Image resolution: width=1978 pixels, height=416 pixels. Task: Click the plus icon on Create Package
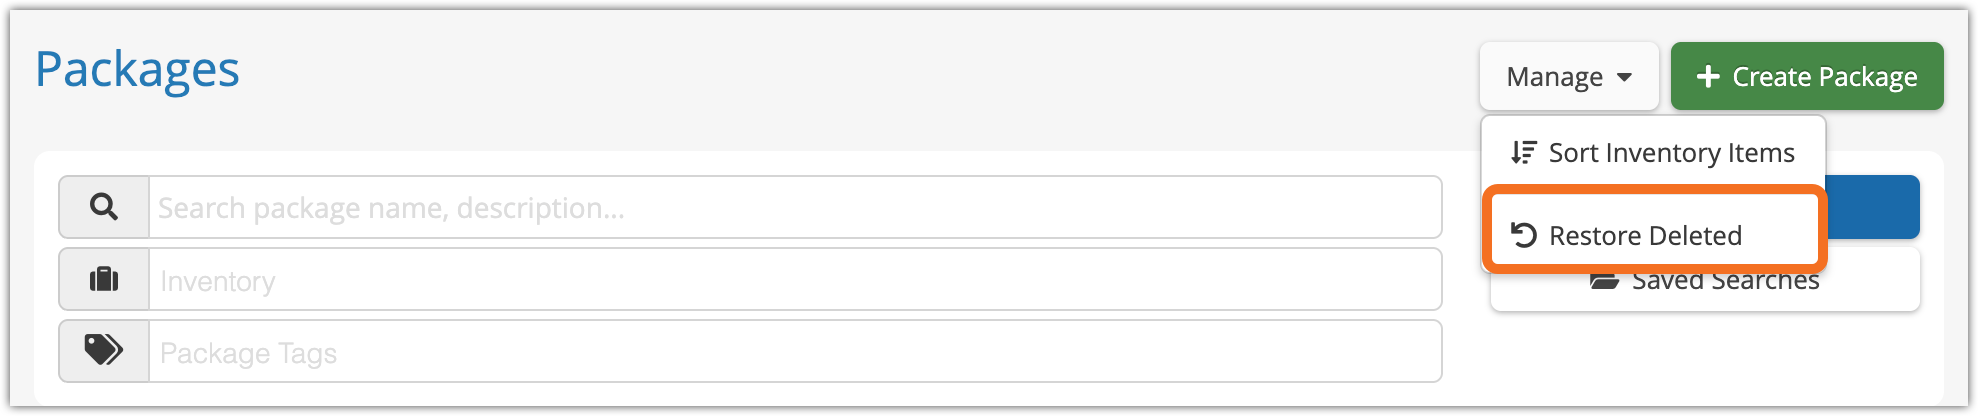pyautogui.click(x=1708, y=77)
